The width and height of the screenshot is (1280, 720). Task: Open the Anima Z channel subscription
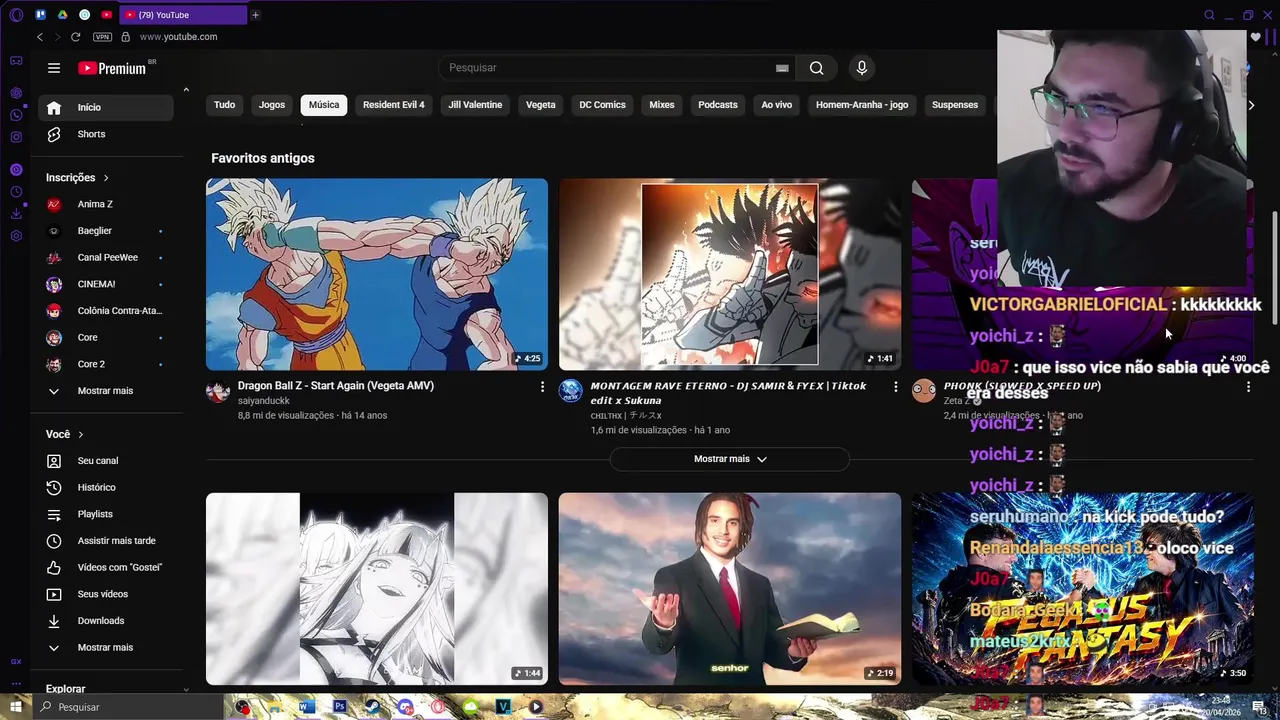[106, 204]
